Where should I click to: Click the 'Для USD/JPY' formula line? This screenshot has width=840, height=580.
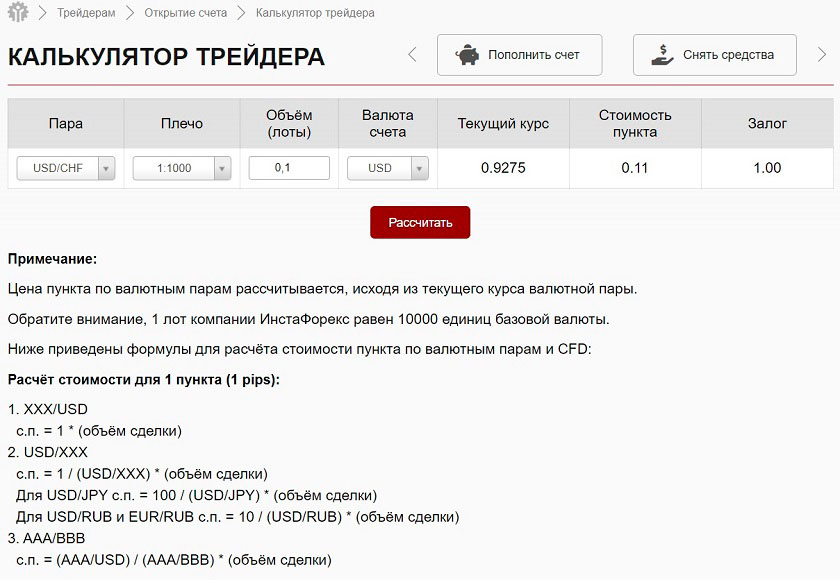196,495
